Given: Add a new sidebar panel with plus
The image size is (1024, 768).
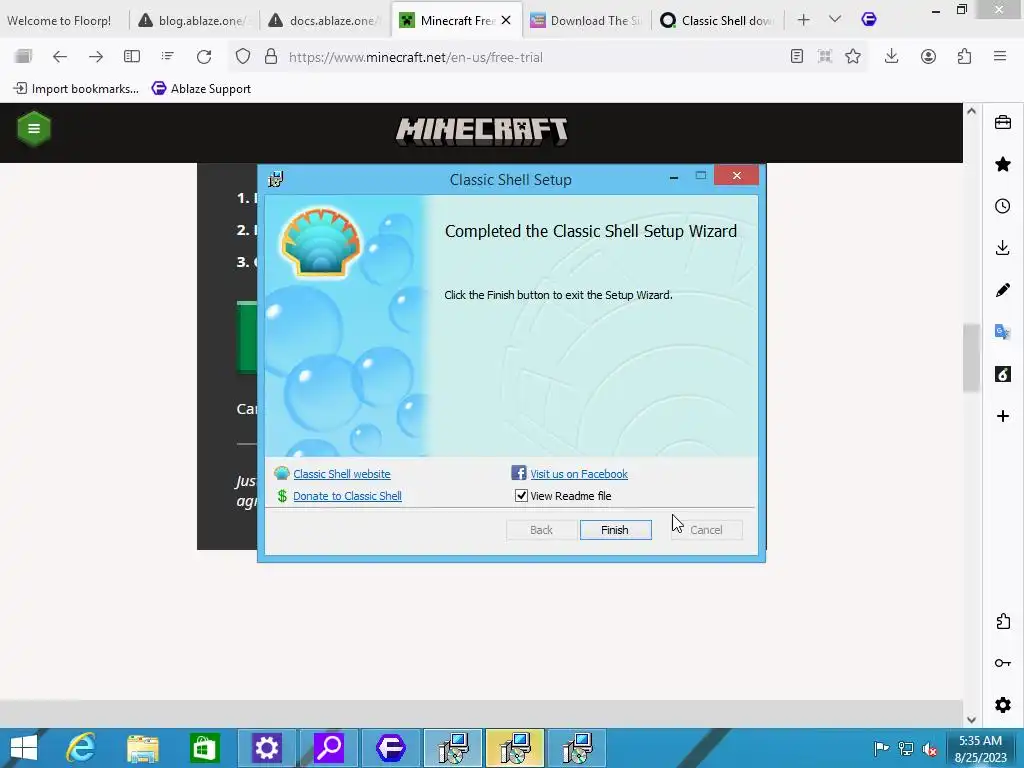Looking at the screenshot, I should (x=1003, y=416).
